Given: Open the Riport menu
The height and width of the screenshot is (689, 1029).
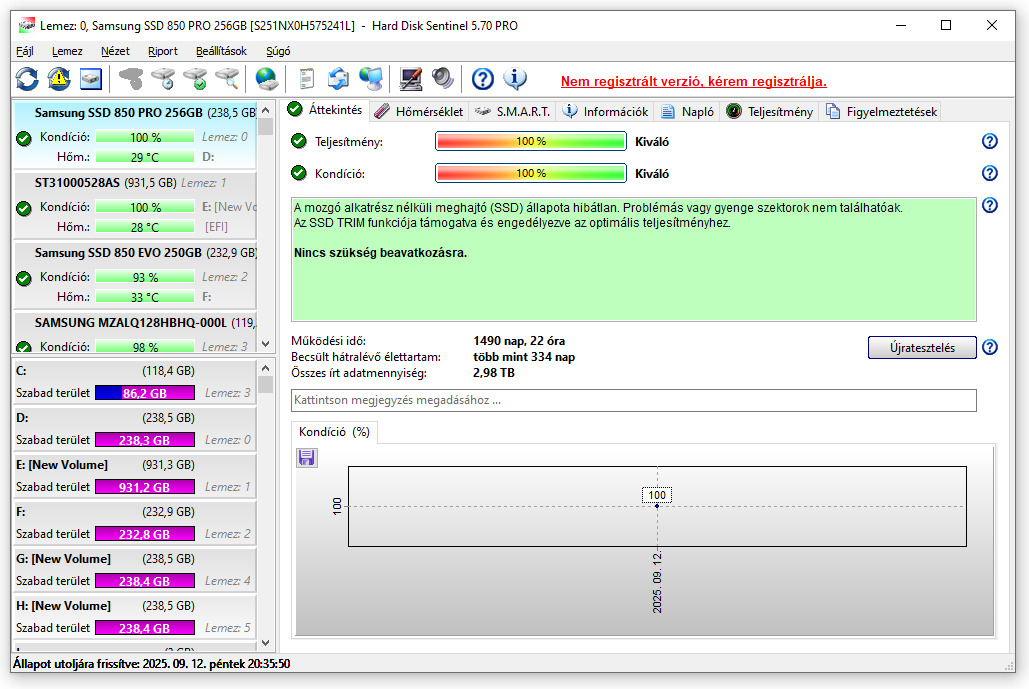Looking at the screenshot, I should click(163, 51).
